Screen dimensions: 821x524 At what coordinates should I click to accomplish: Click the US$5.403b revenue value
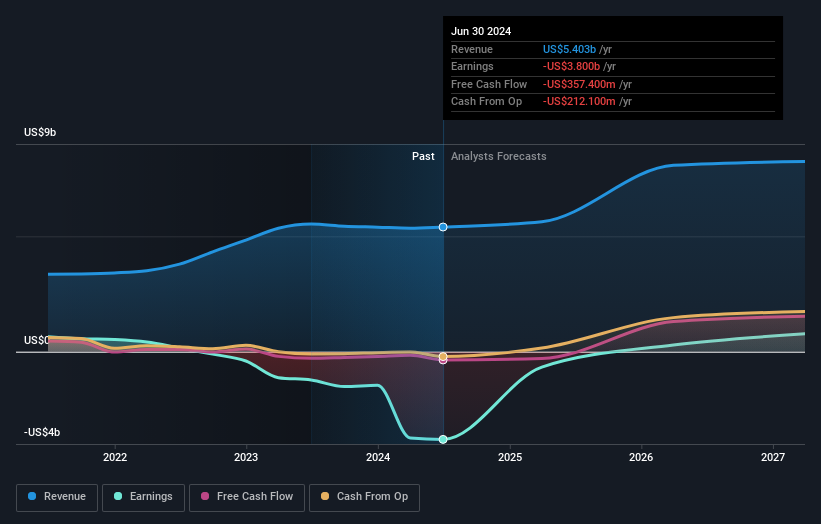pos(569,49)
